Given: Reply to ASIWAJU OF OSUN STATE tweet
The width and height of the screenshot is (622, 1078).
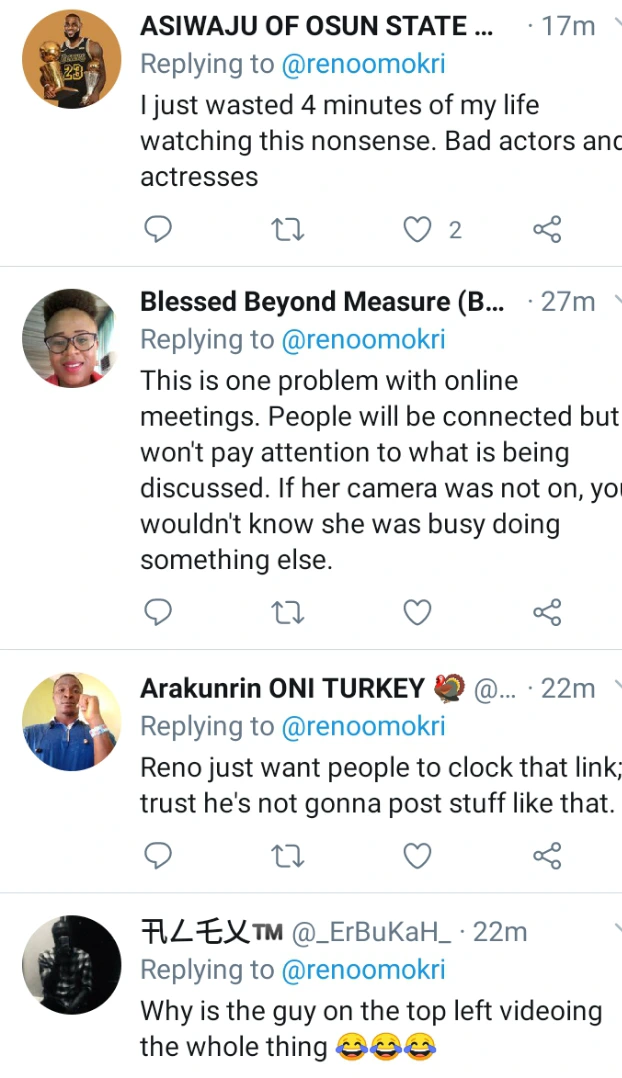Looking at the screenshot, I should tap(158, 231).
